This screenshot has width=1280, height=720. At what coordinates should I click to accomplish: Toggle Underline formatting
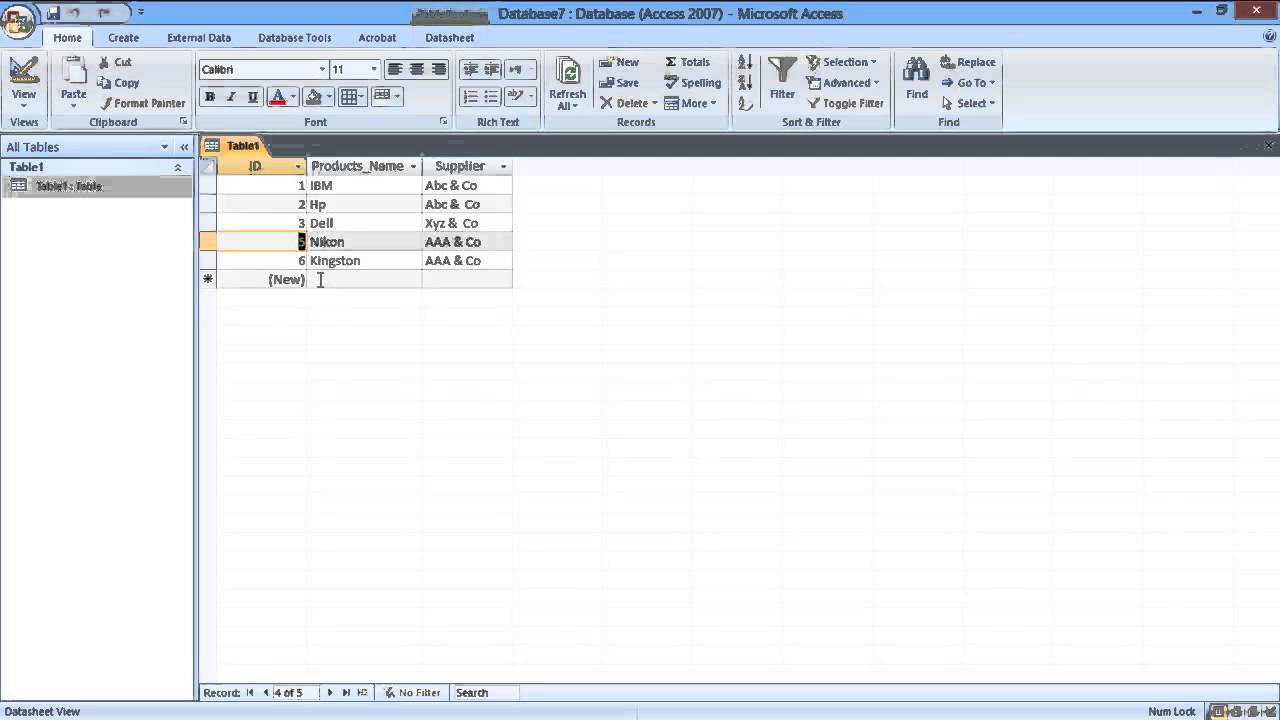click(252, 97)
